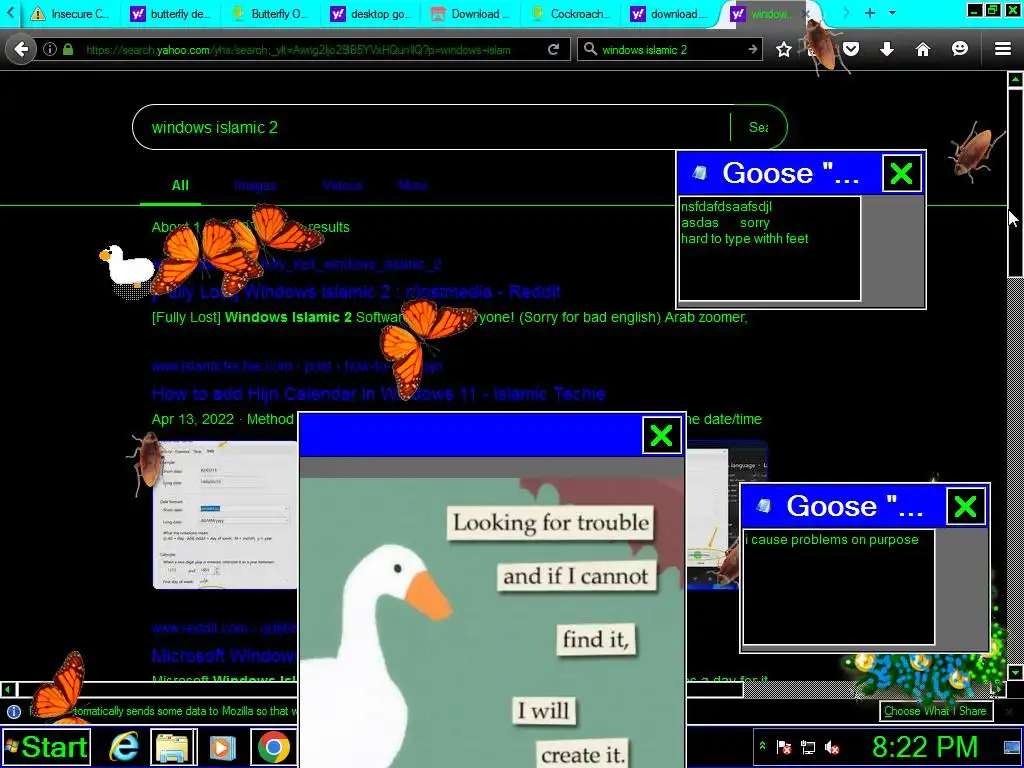Close the Goose note saying sorry
1024x768 pixels.
(x=901, y=174)
